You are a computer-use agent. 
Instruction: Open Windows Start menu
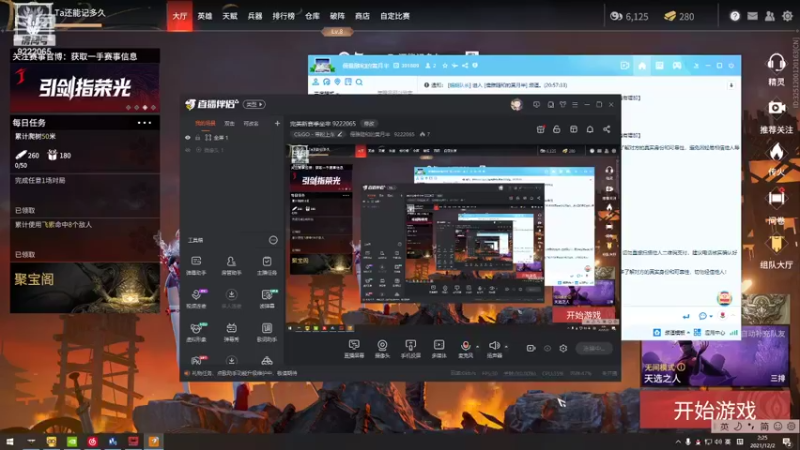click(x=9, y=441)
